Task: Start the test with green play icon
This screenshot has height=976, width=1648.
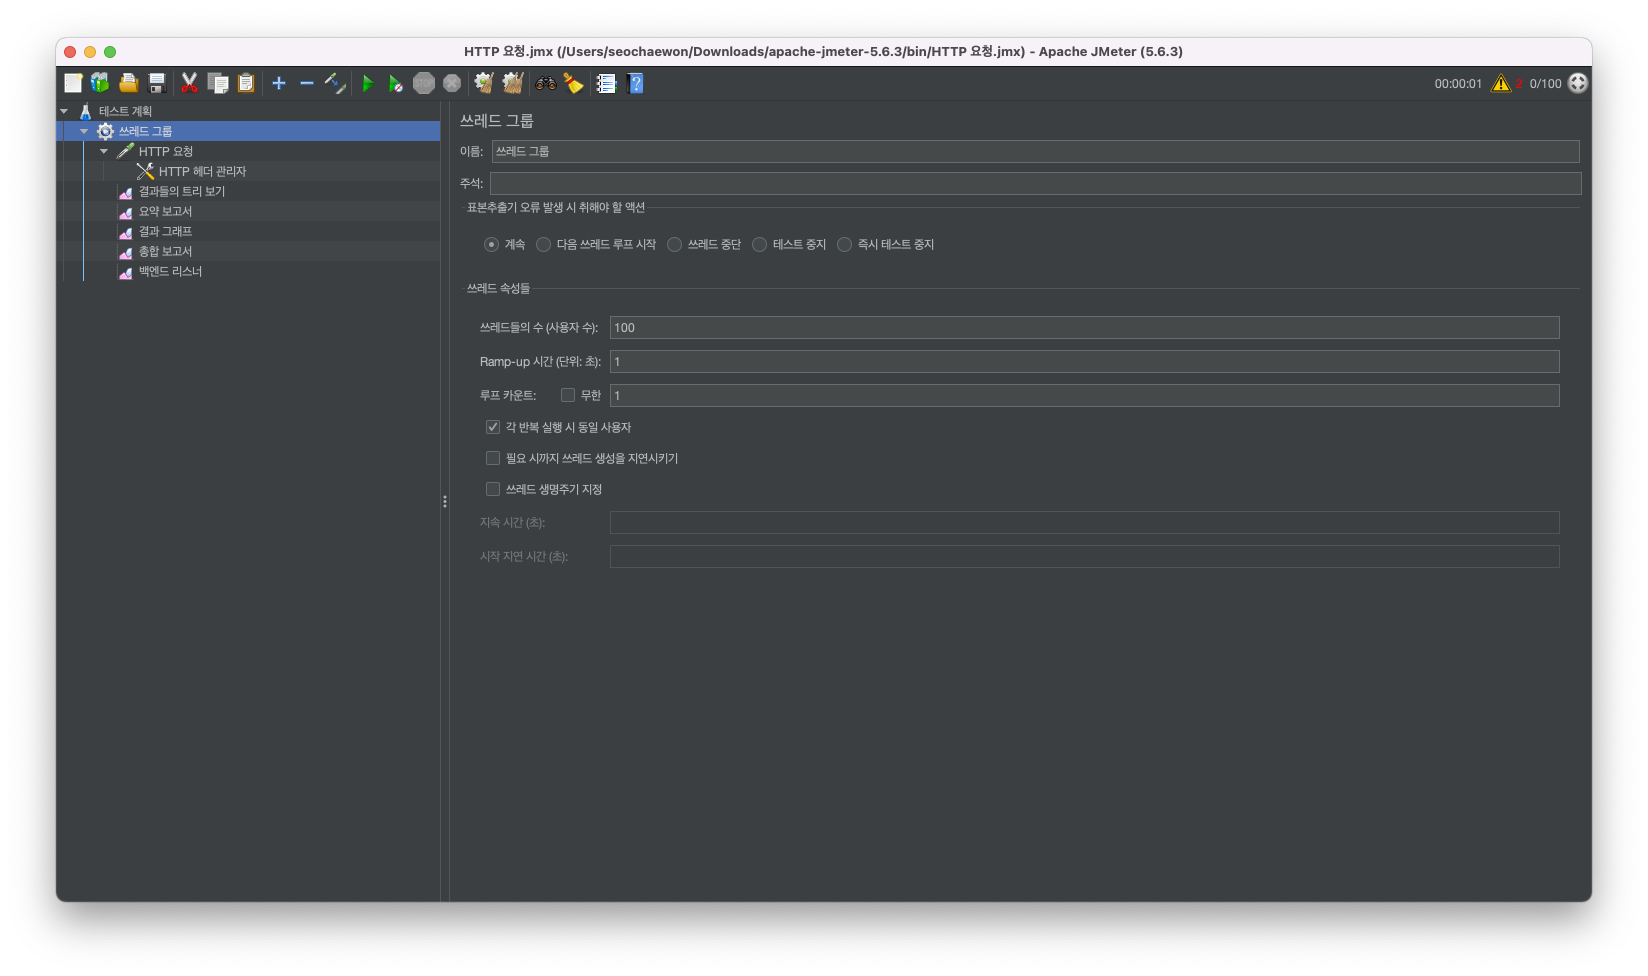Action: [x=368, y=83]
